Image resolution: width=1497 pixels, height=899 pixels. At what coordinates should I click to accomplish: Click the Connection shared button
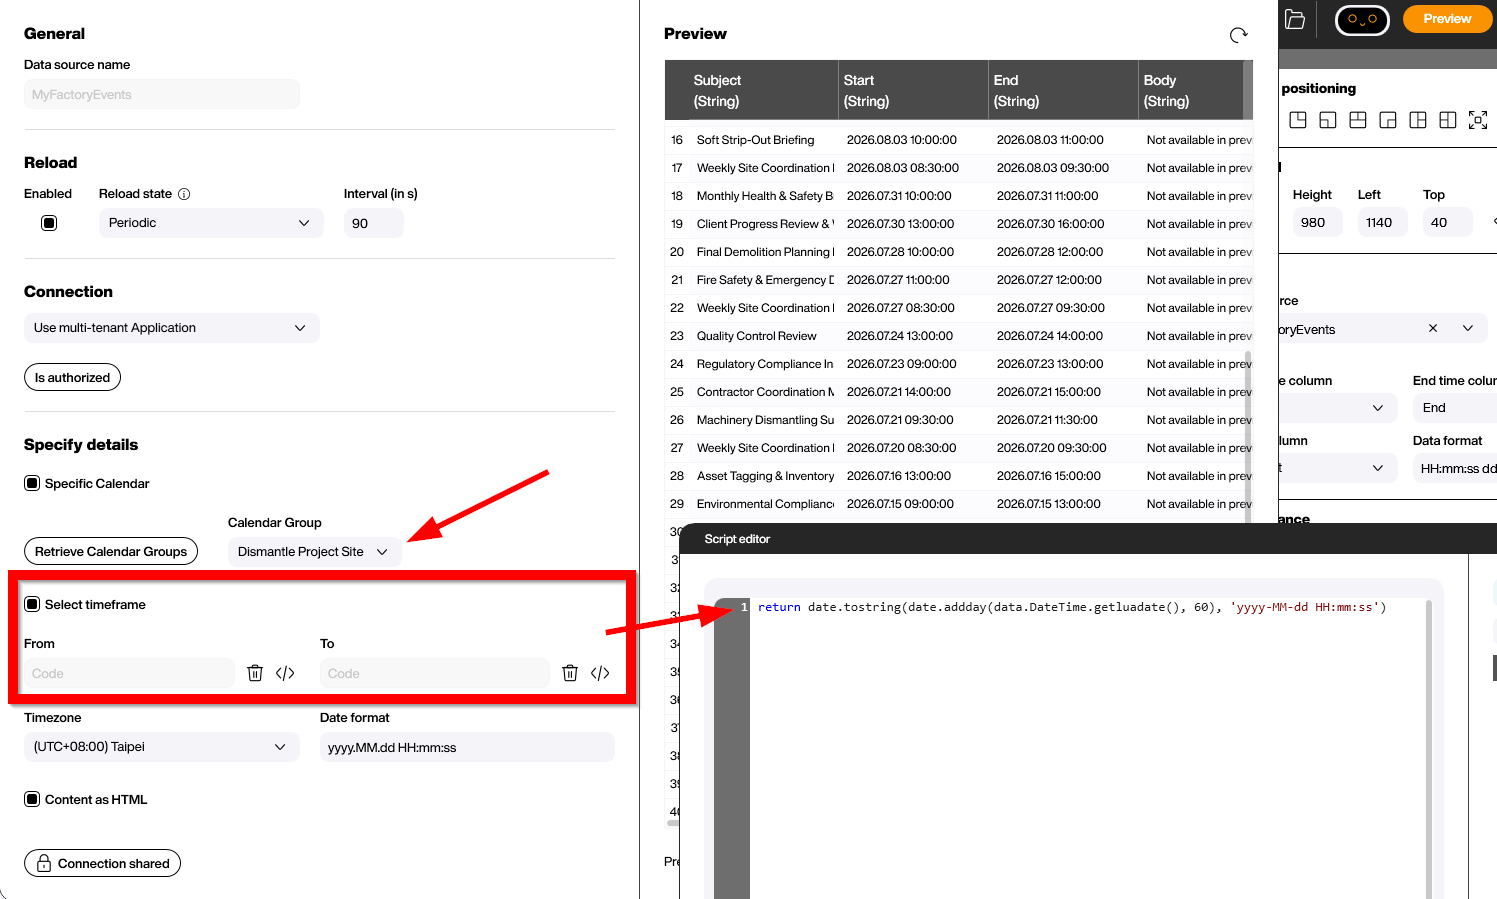point(102,863)
